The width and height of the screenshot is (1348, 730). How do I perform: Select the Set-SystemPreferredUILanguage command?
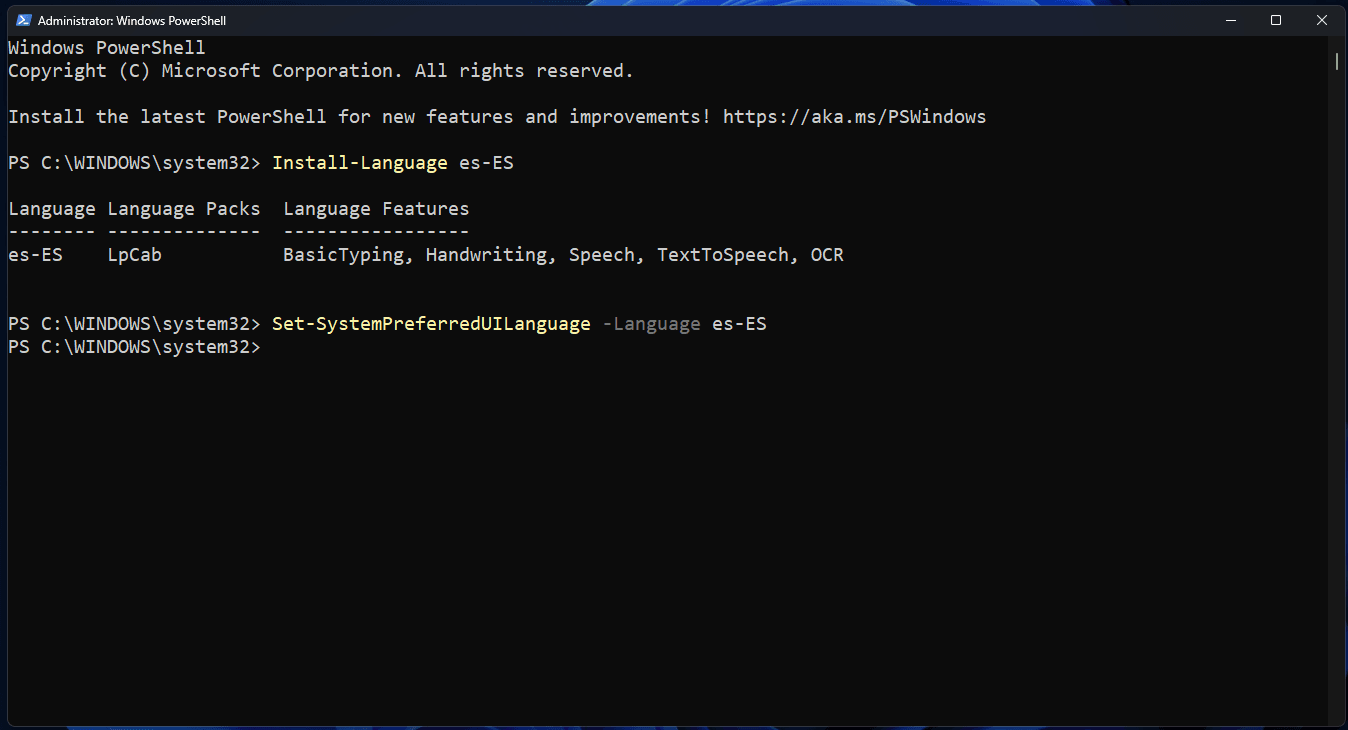click(431, 323)
